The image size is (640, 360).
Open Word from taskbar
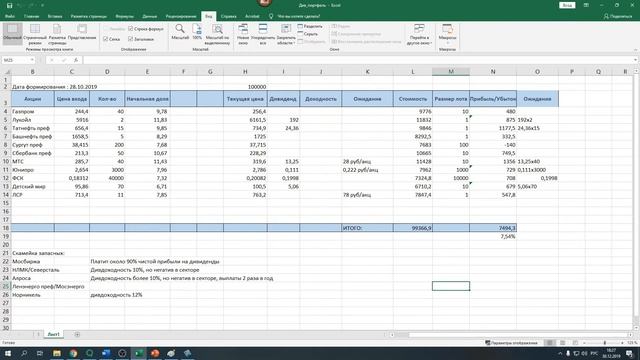point(106,353)
